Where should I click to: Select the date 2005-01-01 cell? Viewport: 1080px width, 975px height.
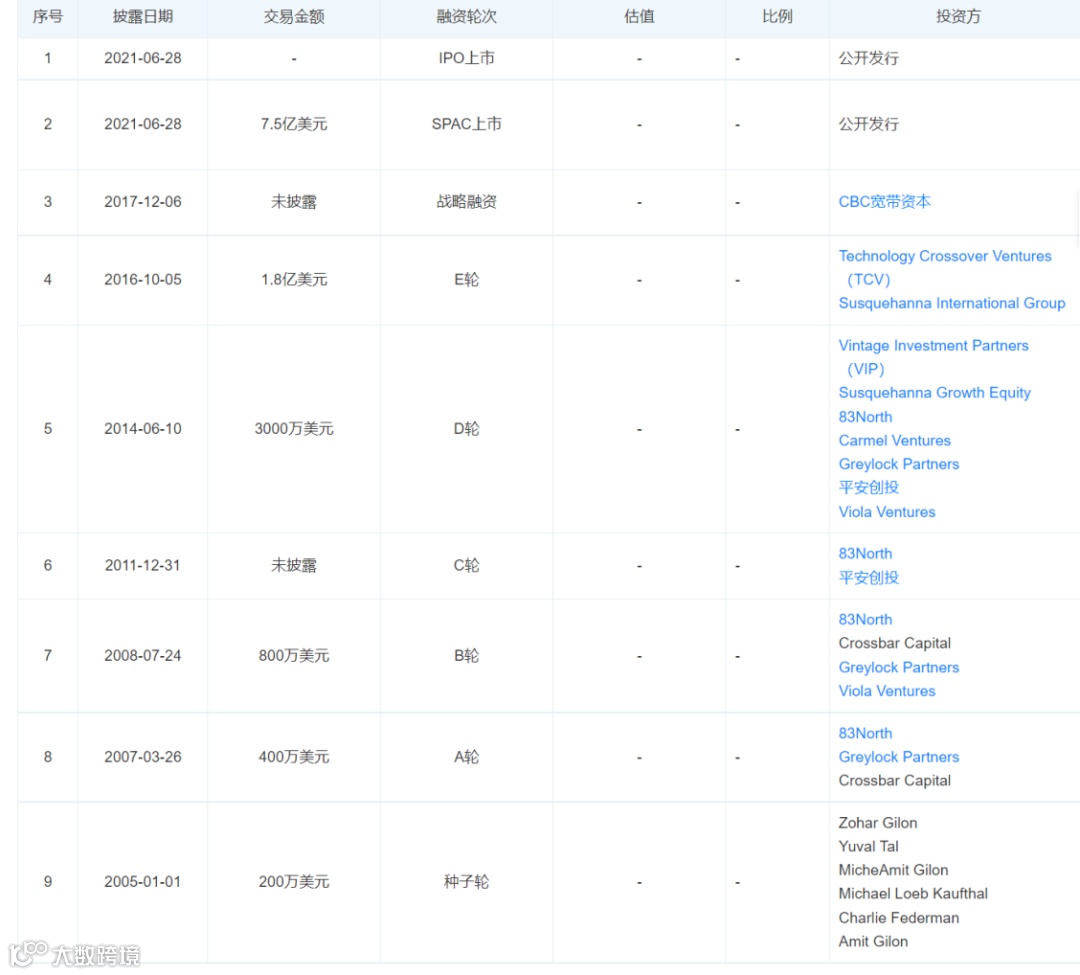[143, 882]
